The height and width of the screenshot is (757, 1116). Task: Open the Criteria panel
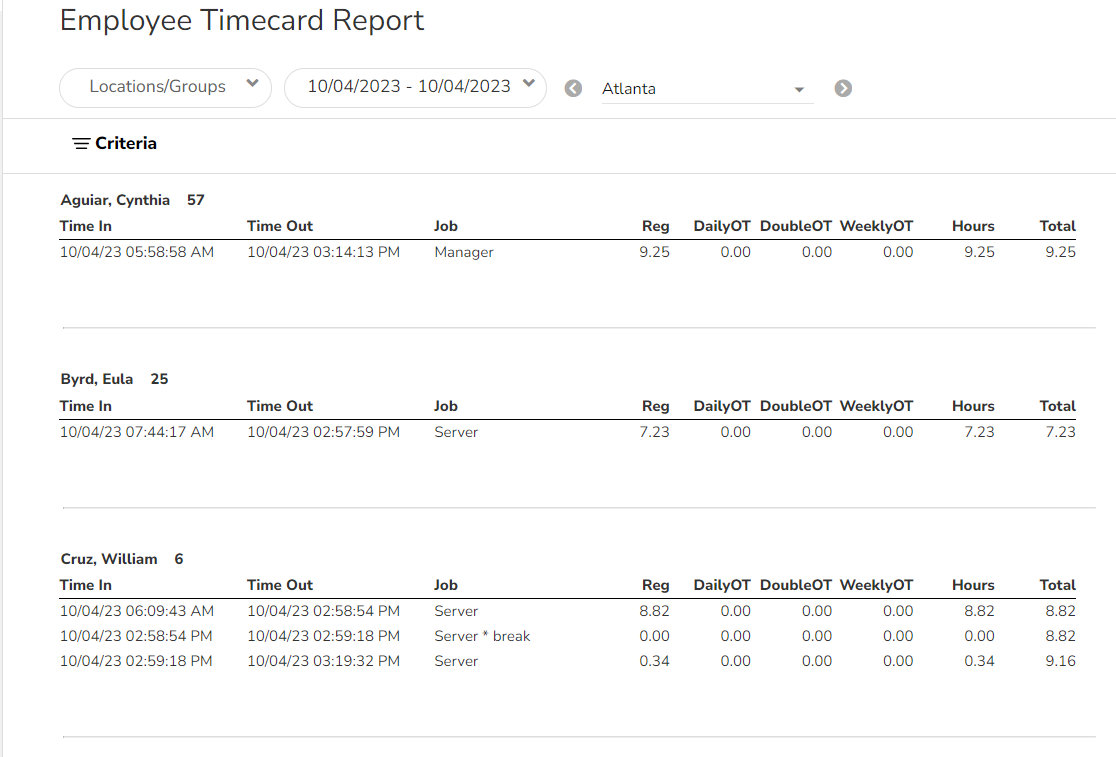point(125,143)
